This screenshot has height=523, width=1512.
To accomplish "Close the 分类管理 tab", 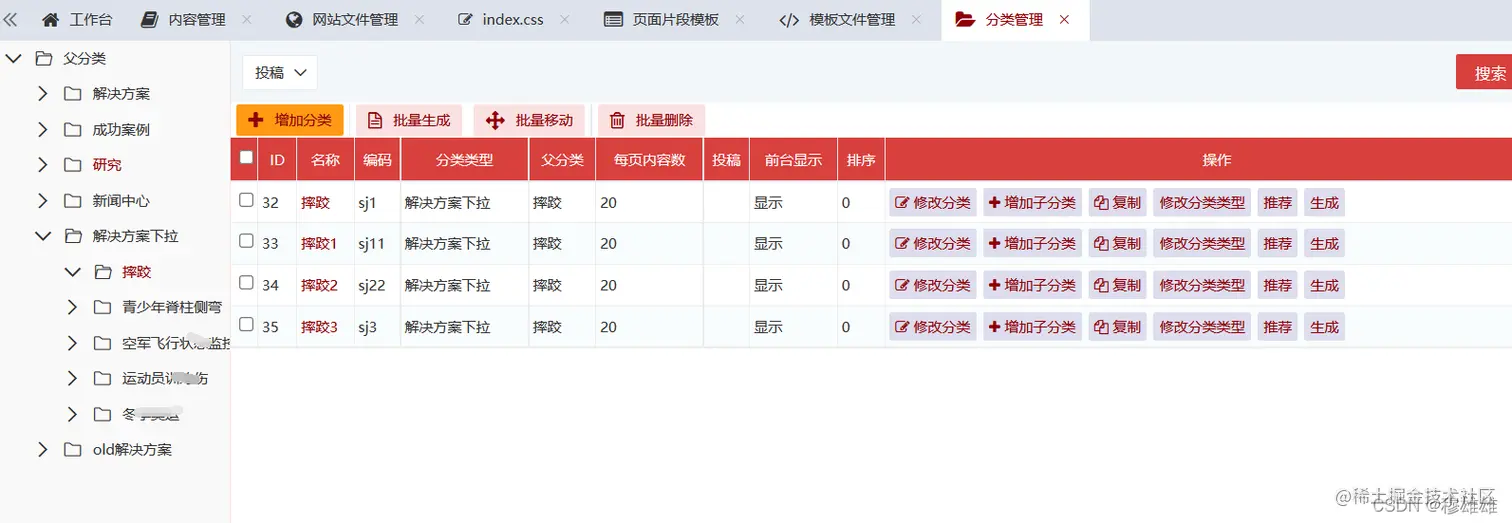I will click(1064, 20).
